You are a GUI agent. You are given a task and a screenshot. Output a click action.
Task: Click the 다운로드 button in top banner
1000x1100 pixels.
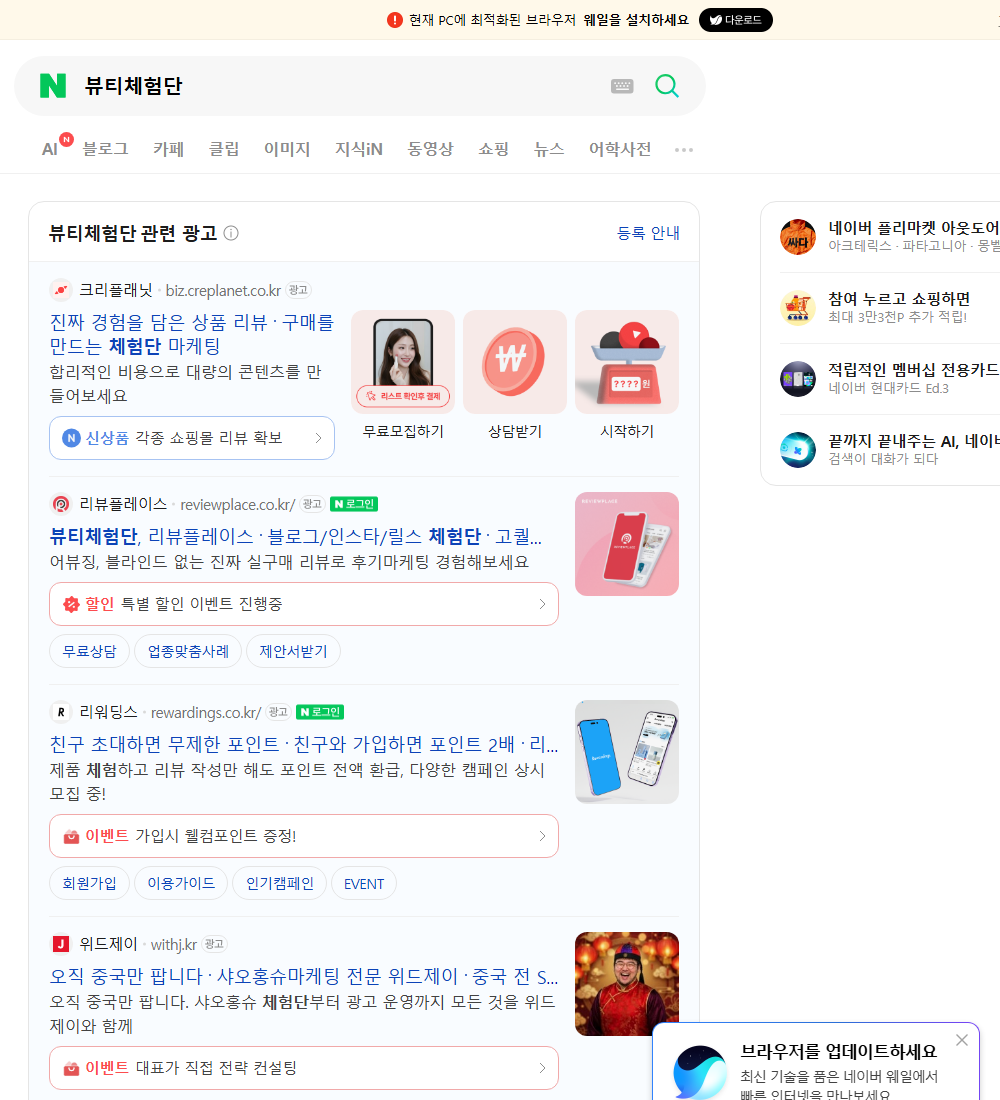[x=735, y=20]
